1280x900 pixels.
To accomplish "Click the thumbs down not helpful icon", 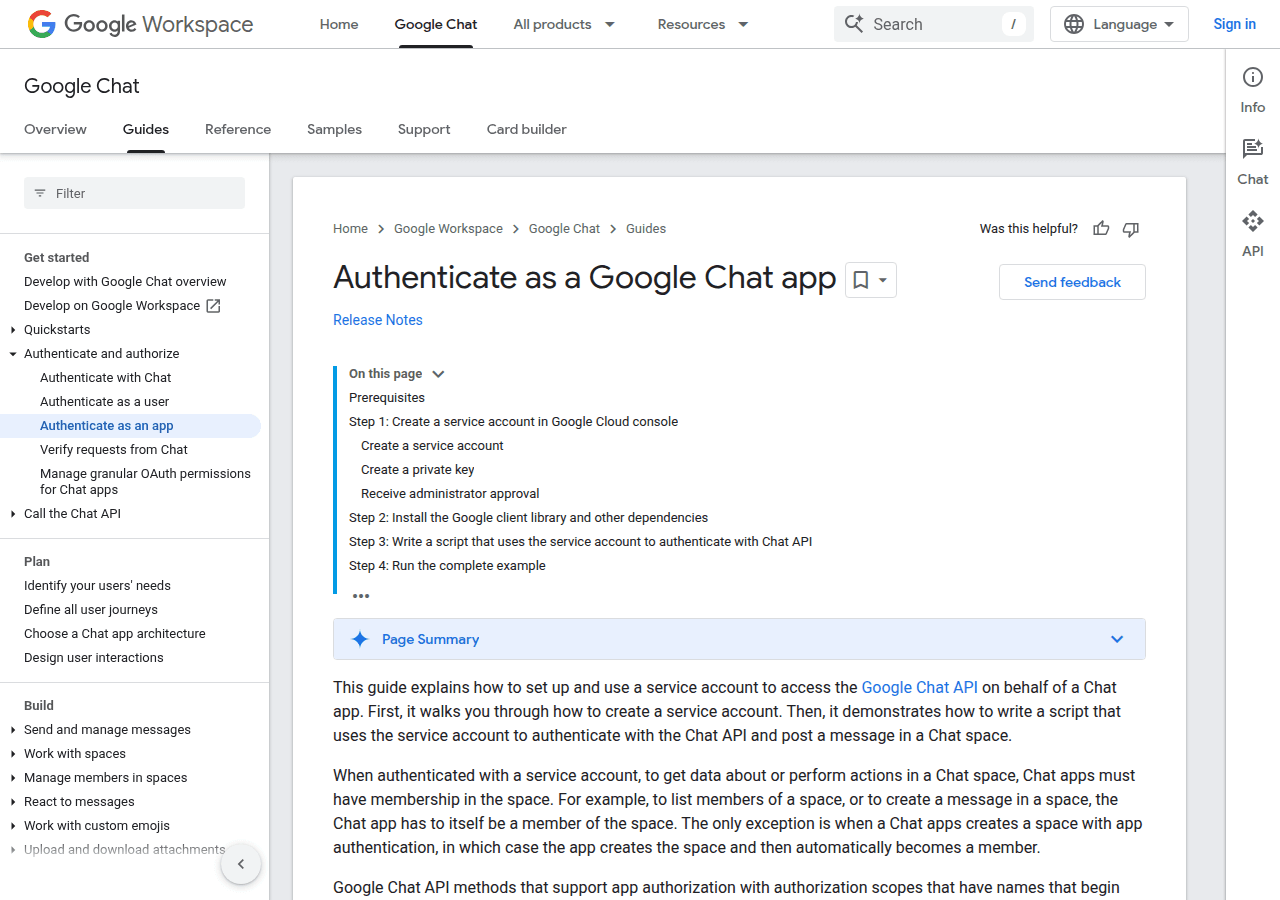I will click(x=1131, y=229).
